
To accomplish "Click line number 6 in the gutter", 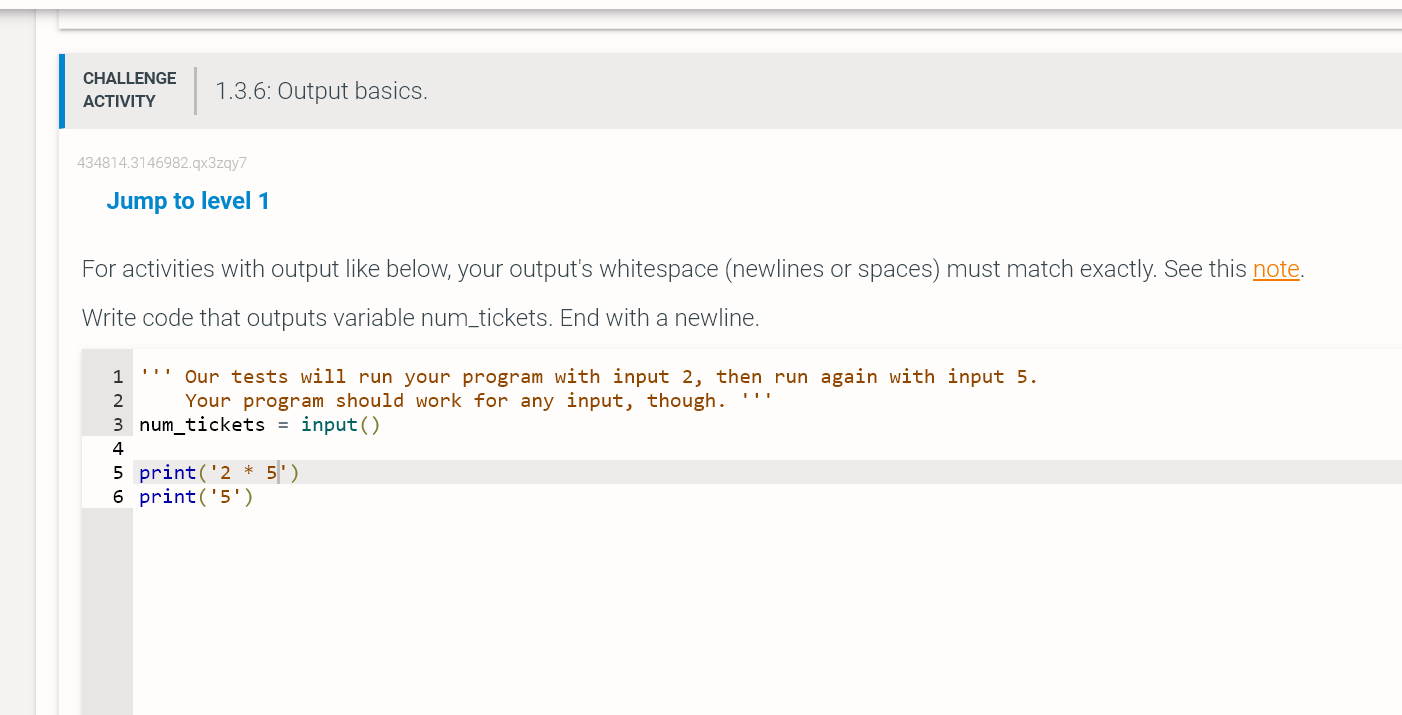I will click(117, 496).
